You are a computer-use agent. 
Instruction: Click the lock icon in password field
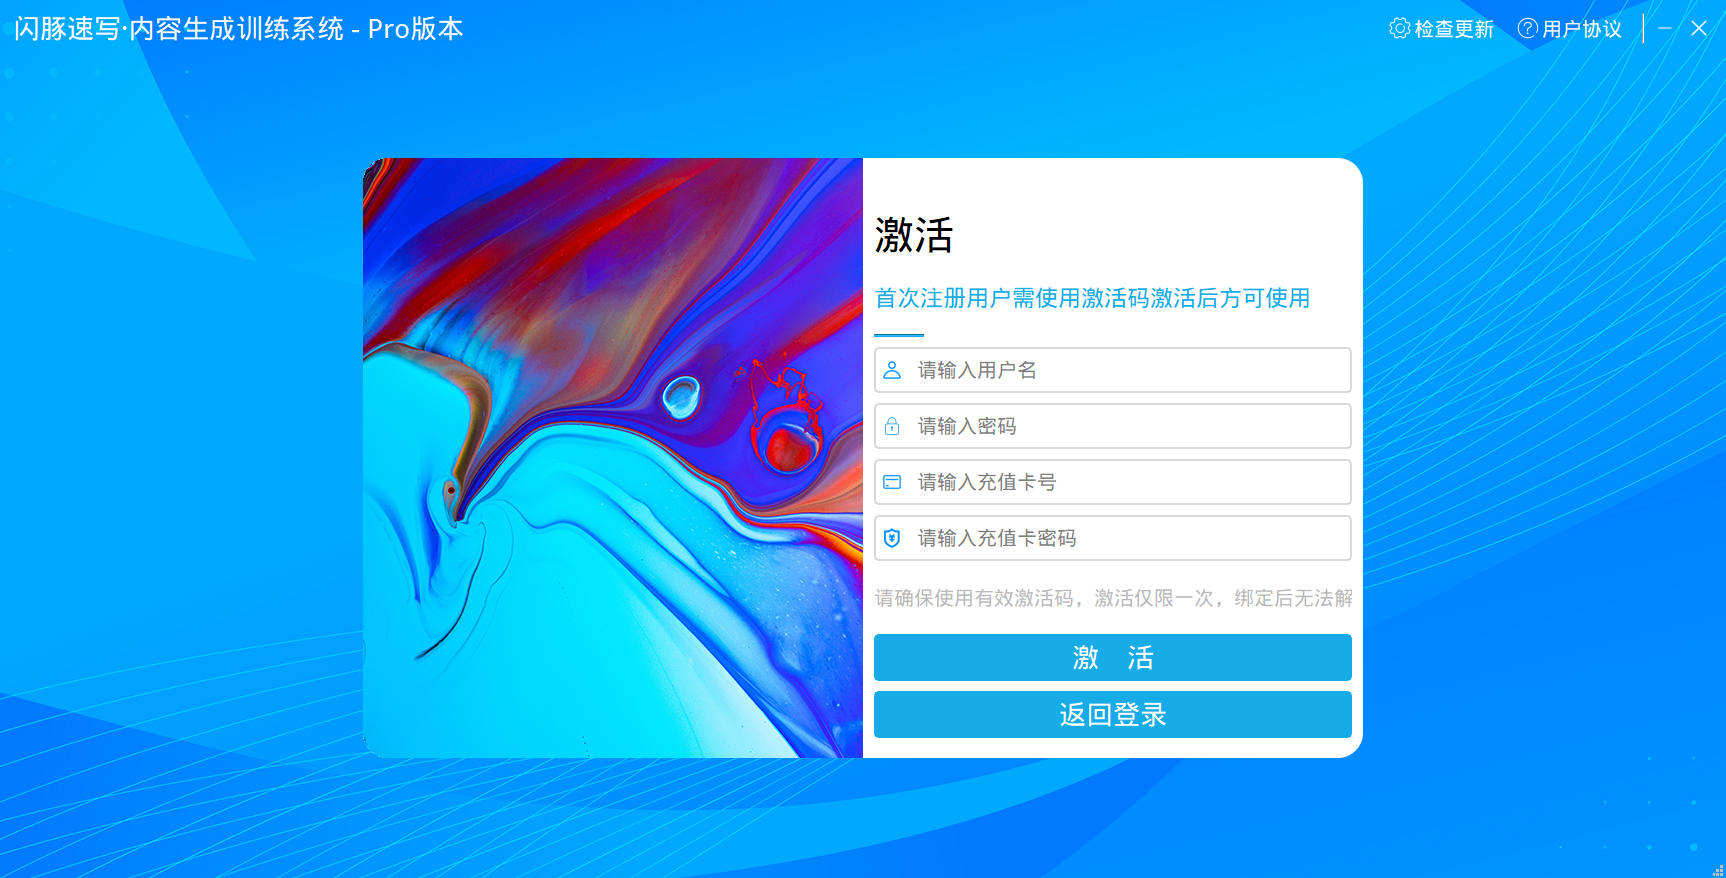[892, 426]
